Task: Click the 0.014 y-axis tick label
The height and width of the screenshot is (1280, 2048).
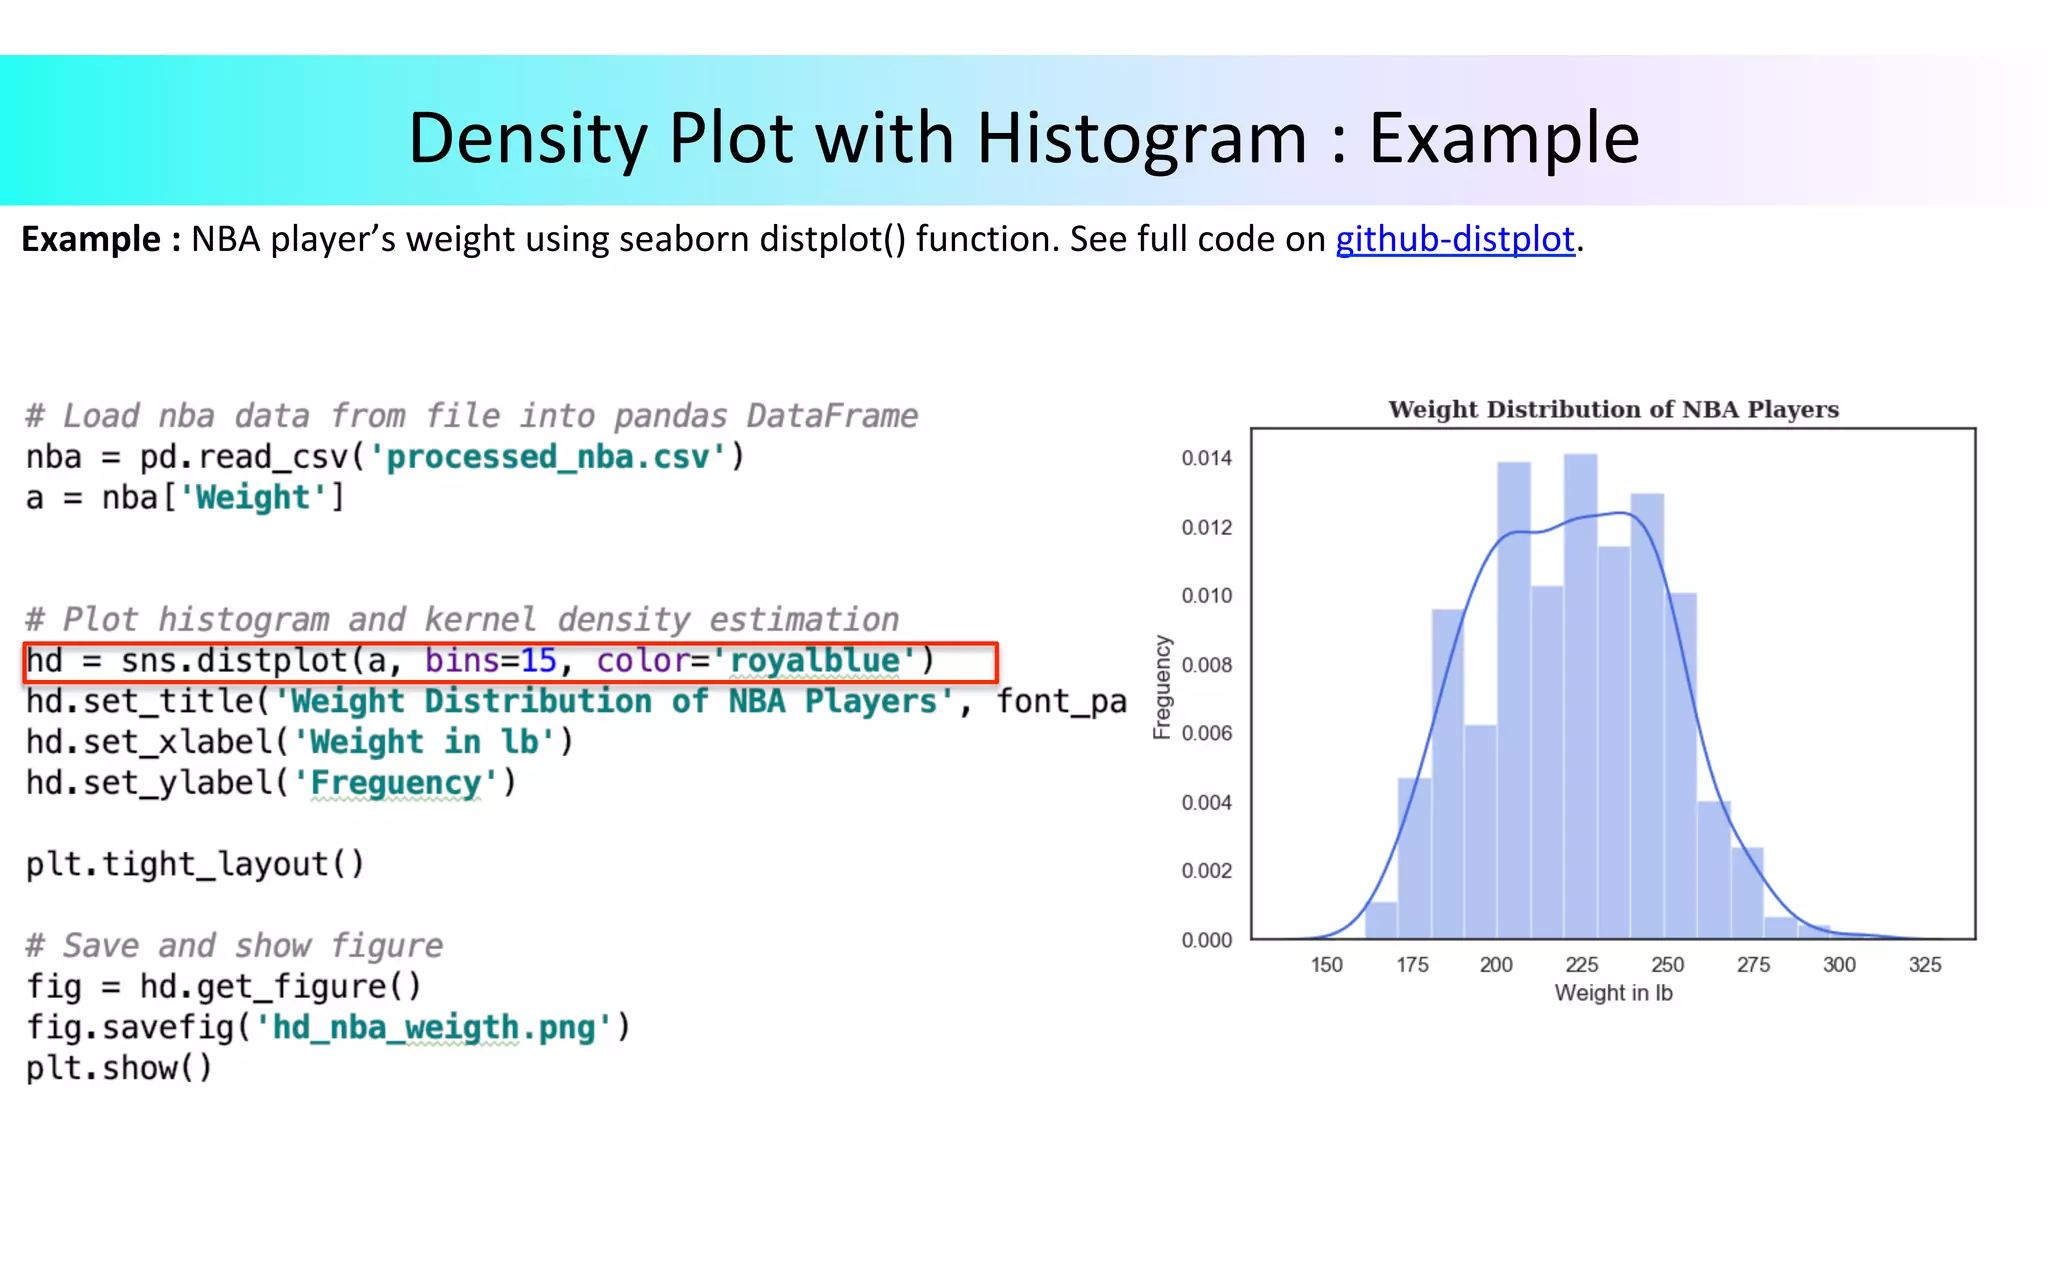Action: point(1206,458)
